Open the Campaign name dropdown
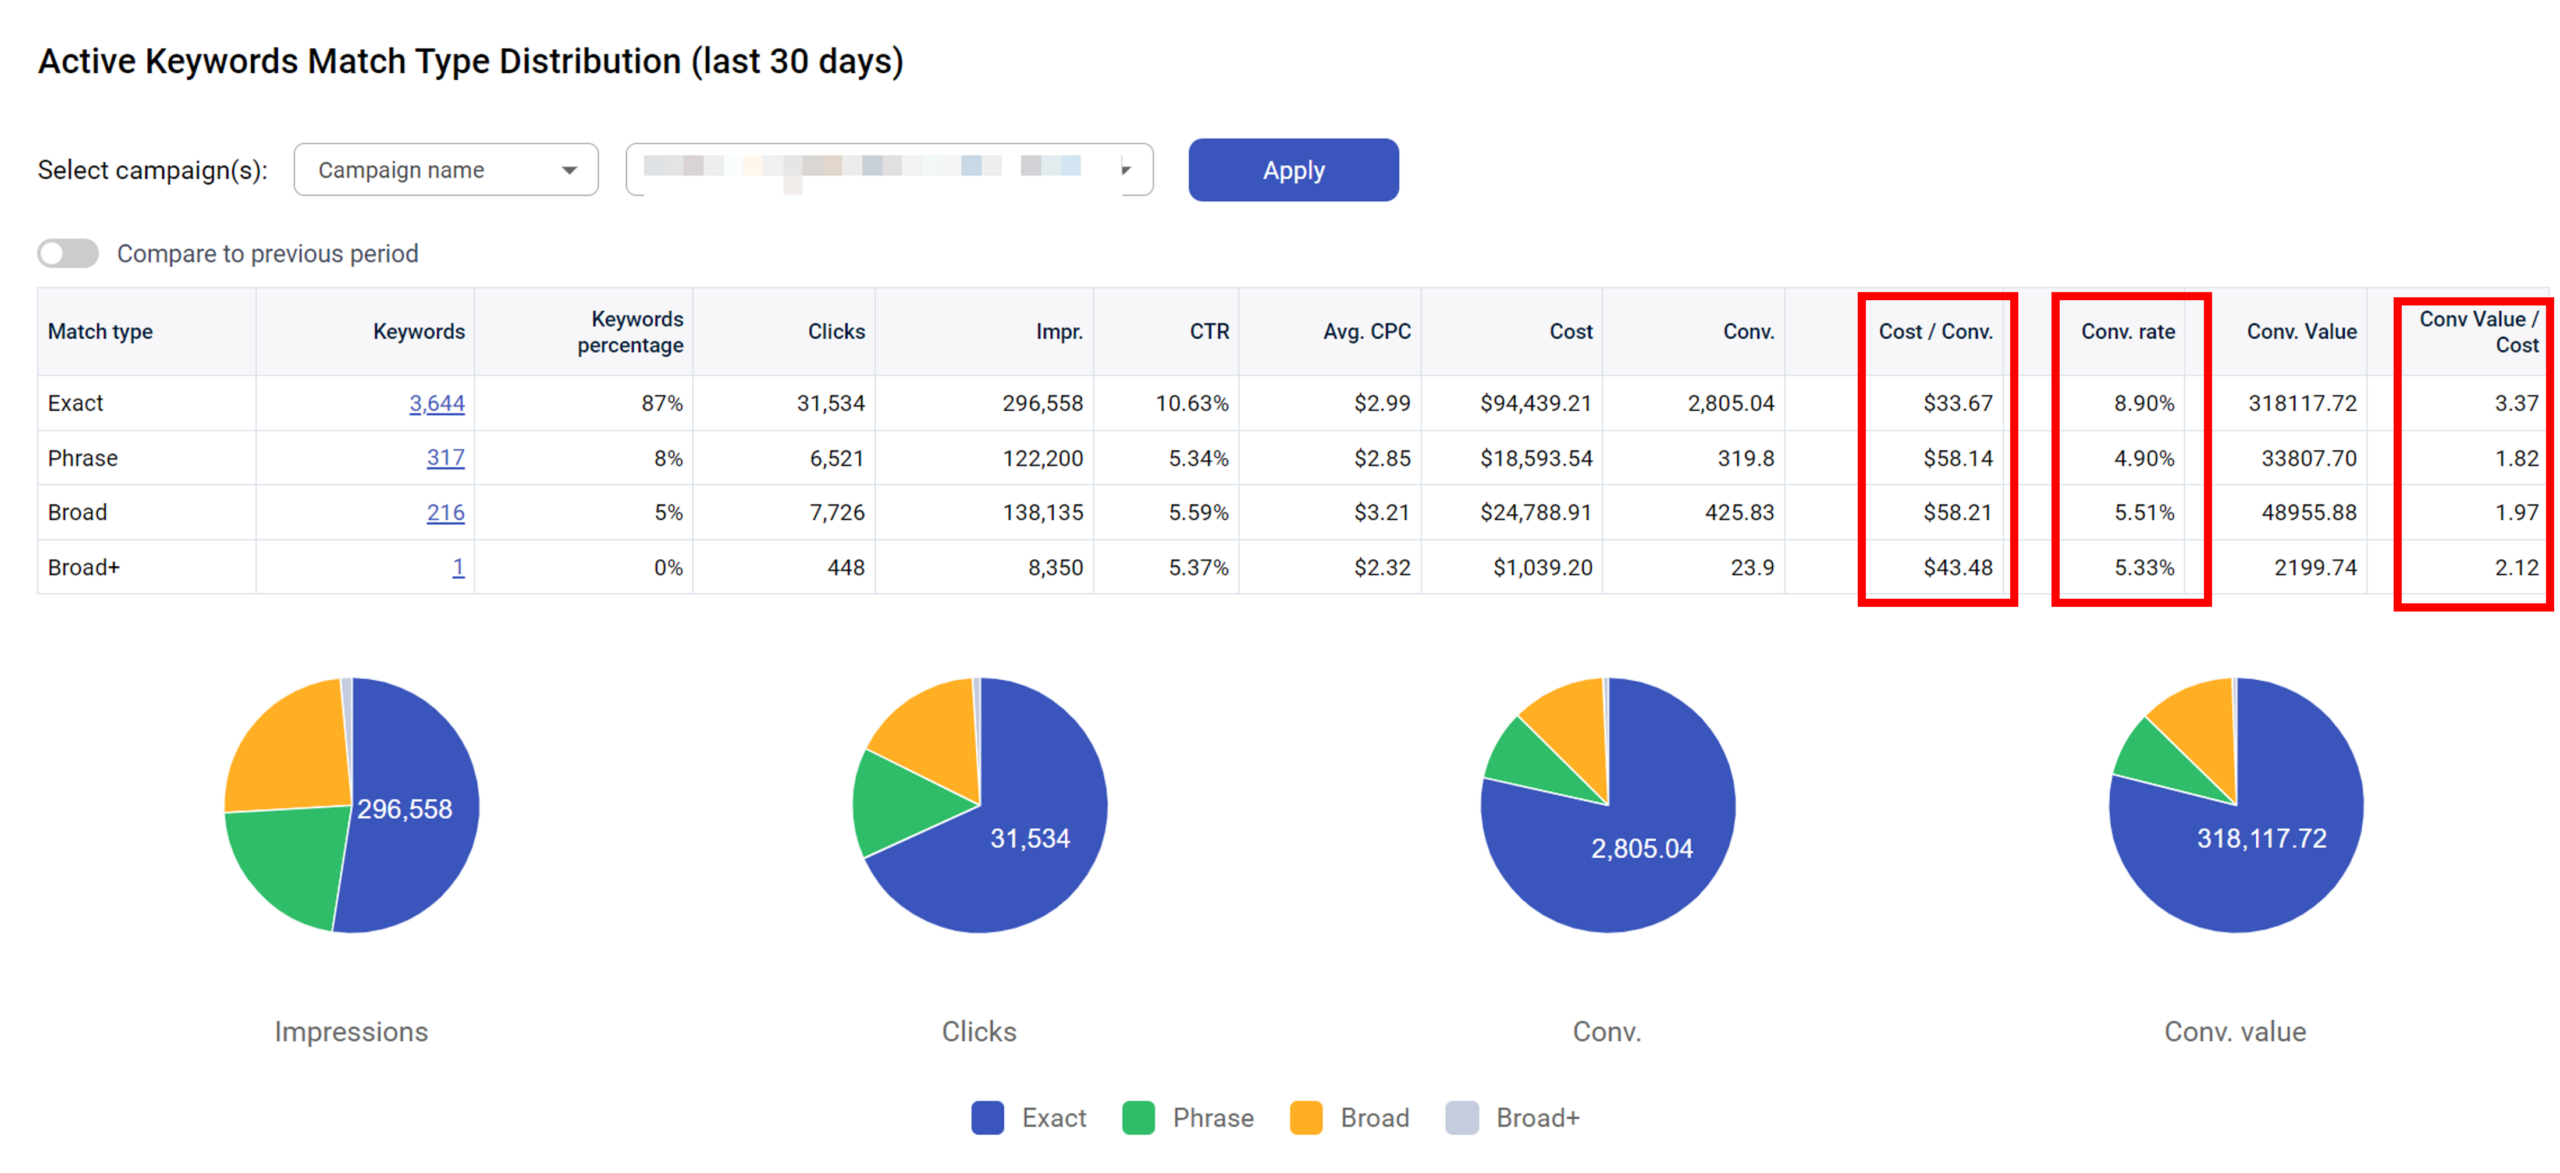 pyautogui.click(x=445, y=170)
